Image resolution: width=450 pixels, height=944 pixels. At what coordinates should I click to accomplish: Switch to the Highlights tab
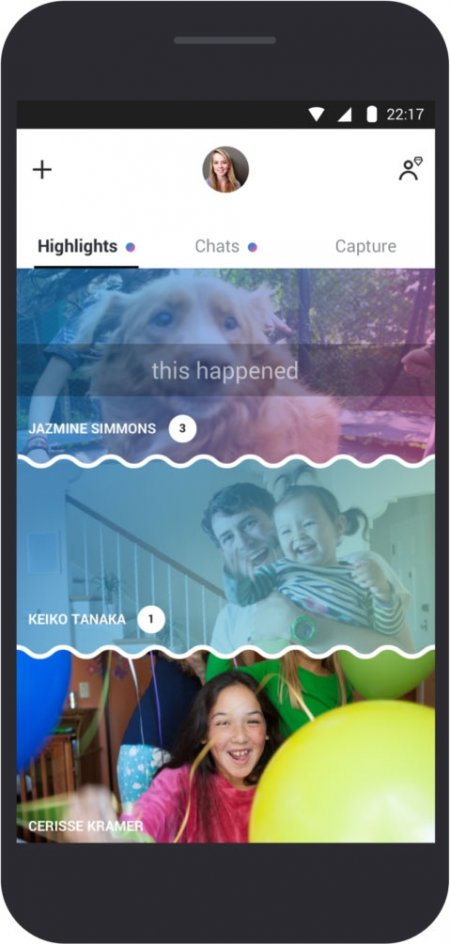coord(77,246)
